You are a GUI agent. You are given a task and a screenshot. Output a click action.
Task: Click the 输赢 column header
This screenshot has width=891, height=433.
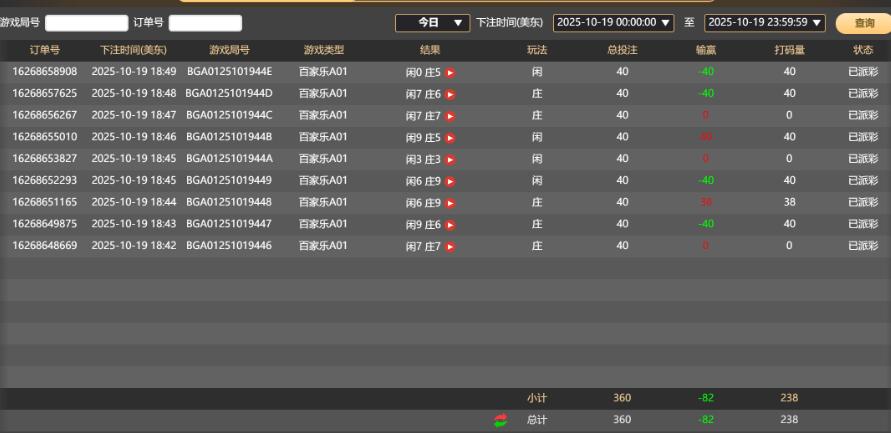706,50
